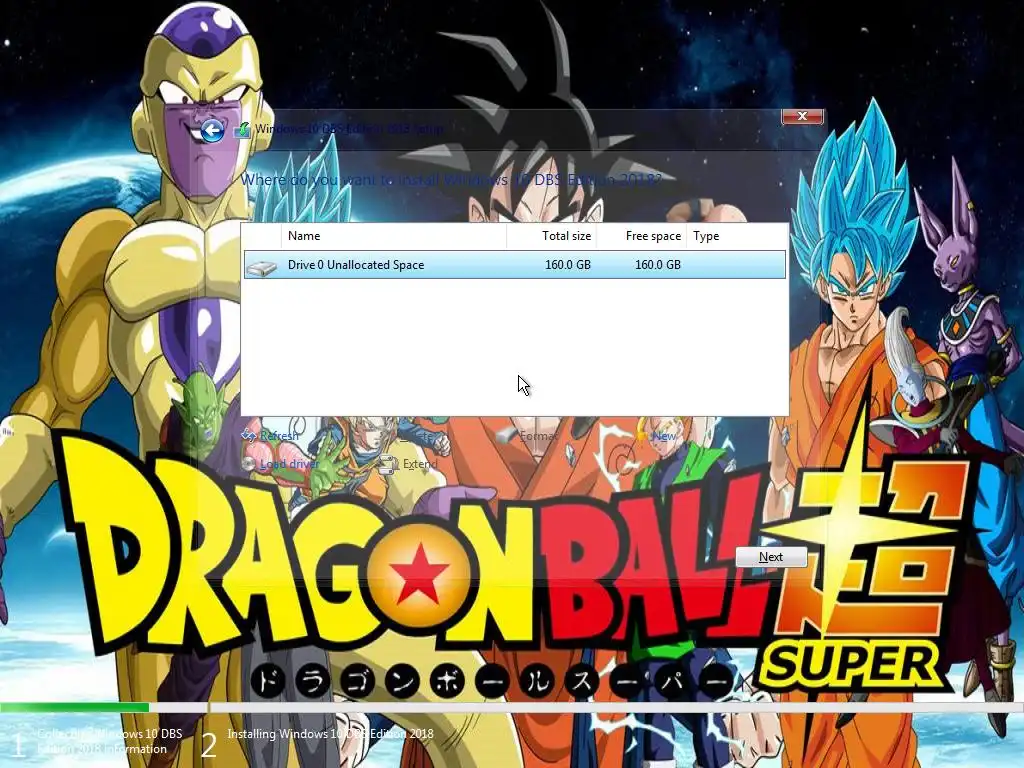The image size is (1024, 768).
Task: Close the setup window with red X
Action: click(x=803, y=116)
